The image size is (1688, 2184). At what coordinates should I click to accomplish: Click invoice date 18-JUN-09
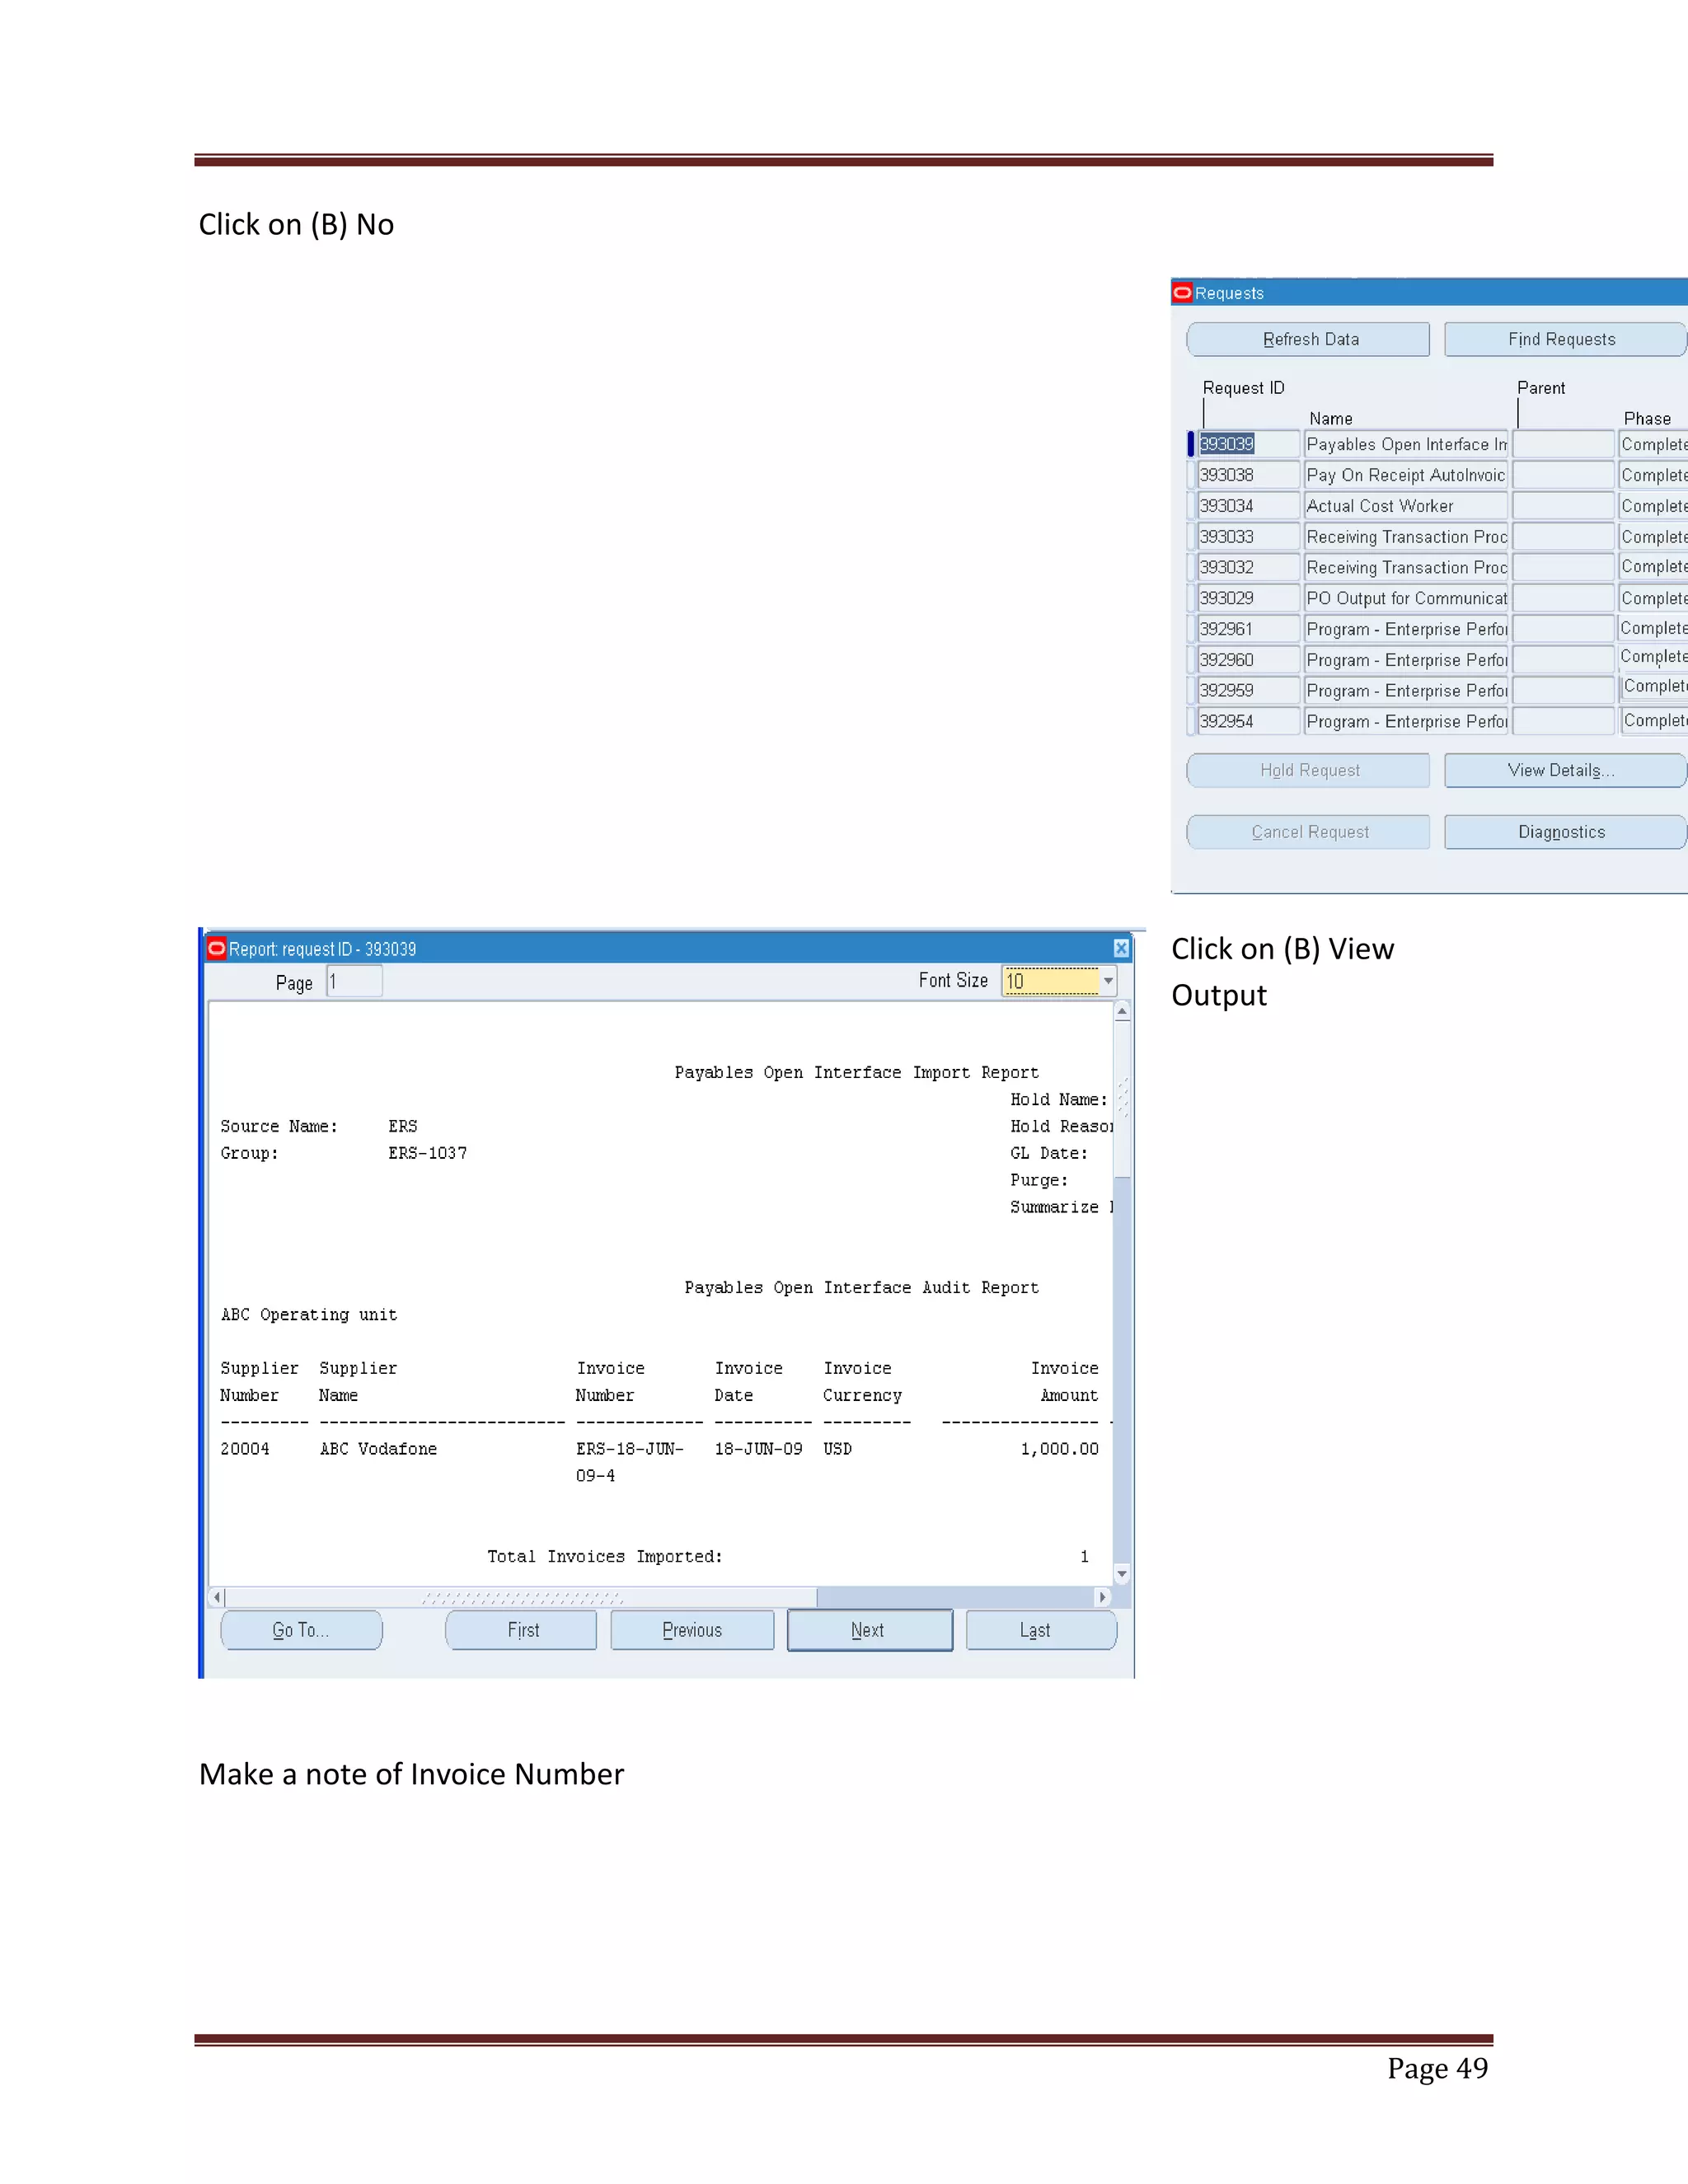coord(758,1449)
